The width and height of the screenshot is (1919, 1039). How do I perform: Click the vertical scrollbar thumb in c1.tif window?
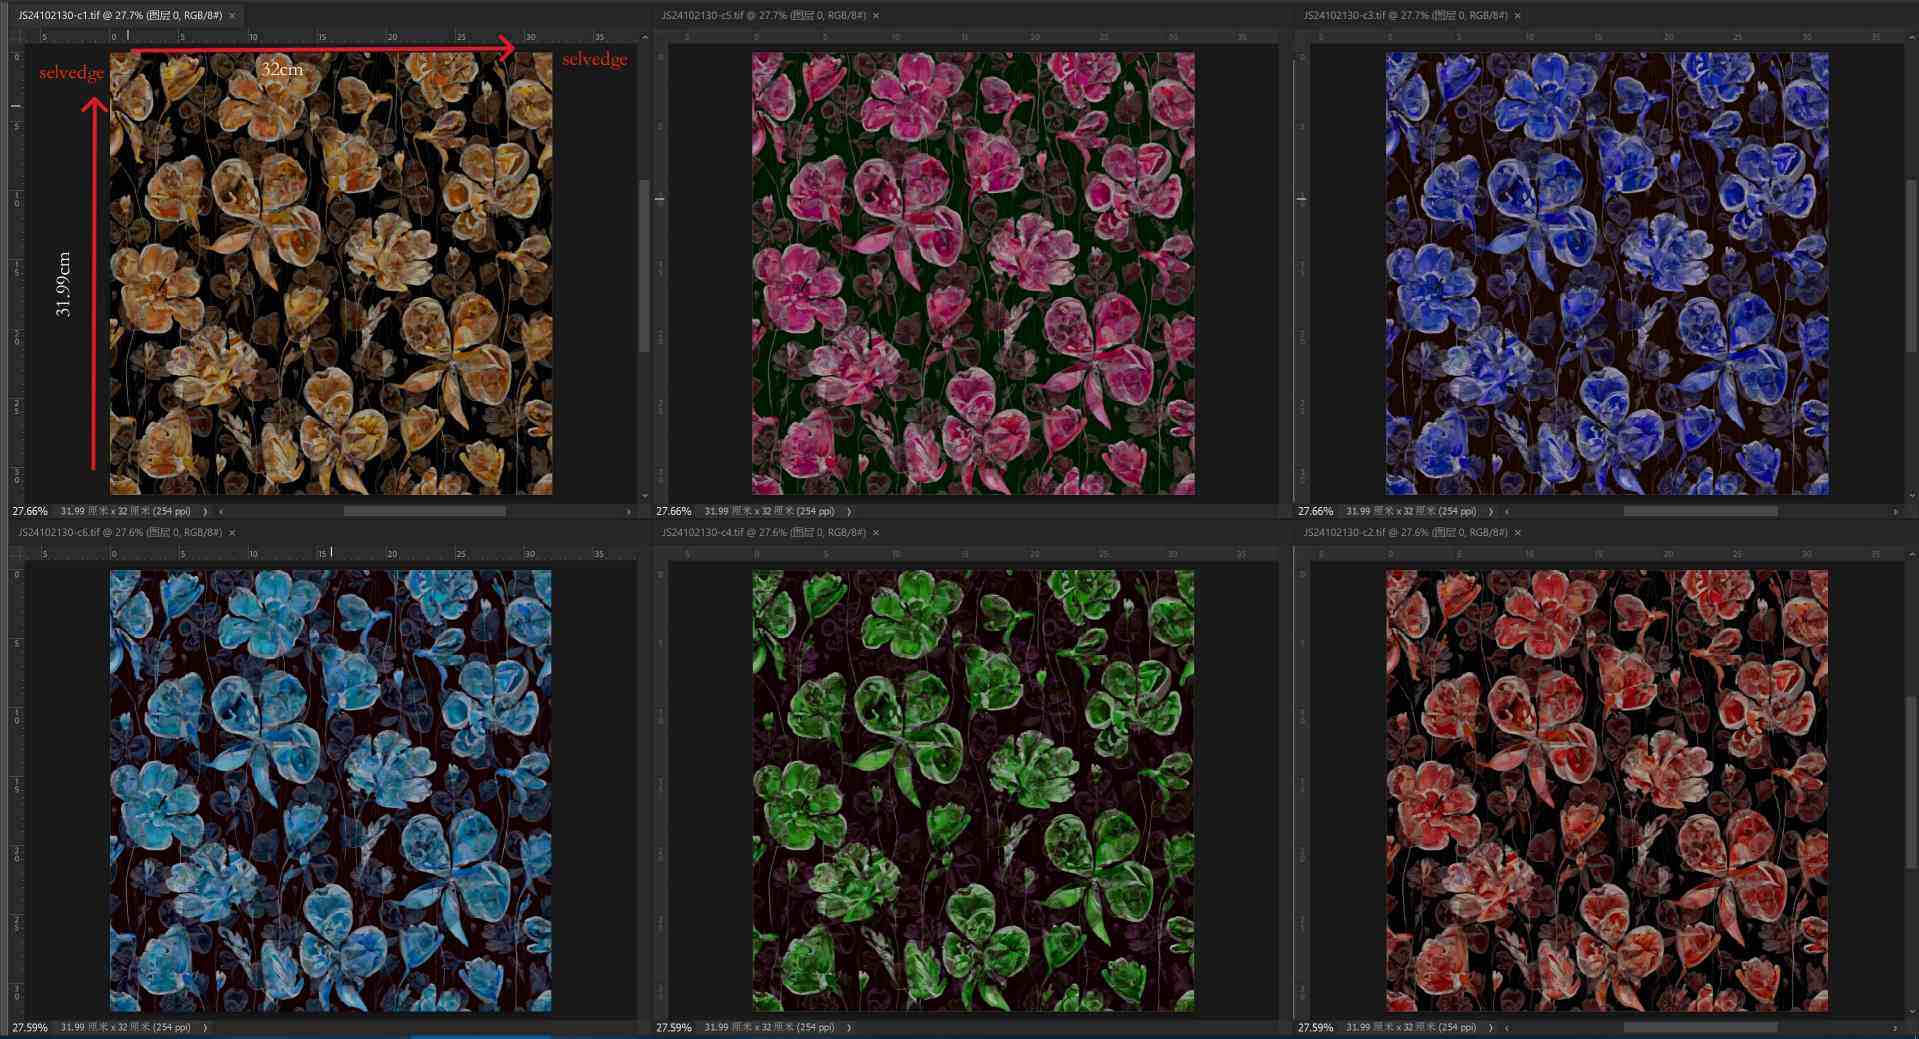point(645,265)
